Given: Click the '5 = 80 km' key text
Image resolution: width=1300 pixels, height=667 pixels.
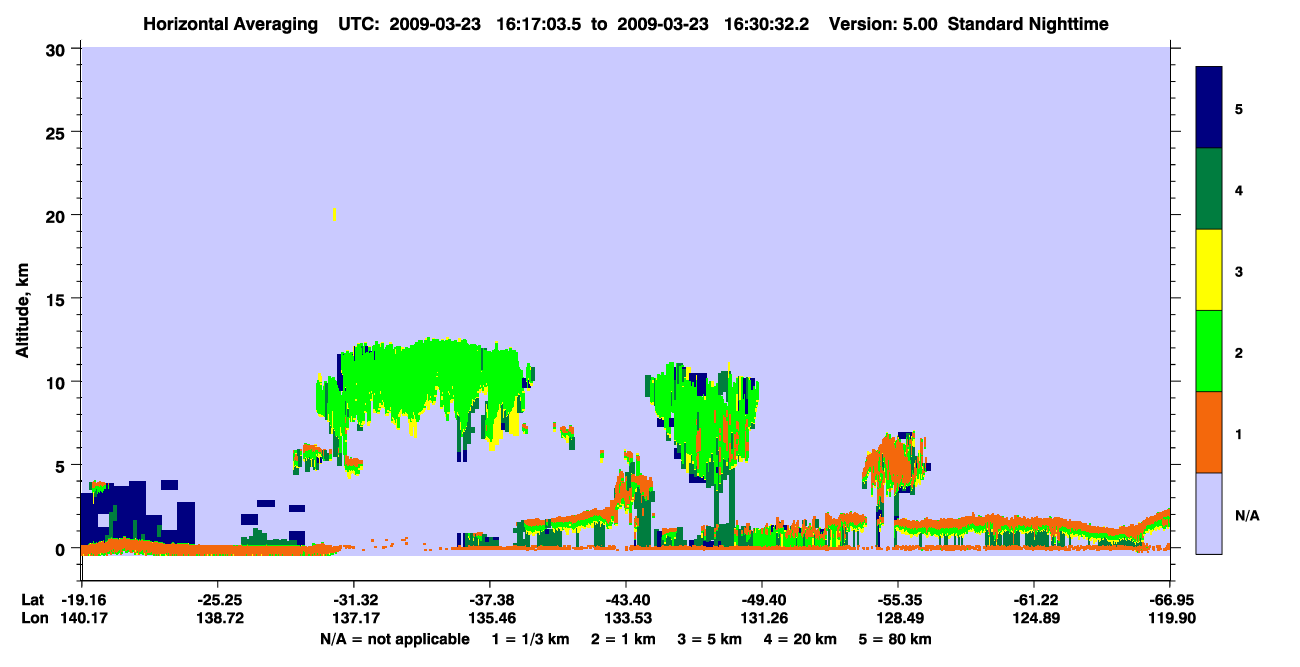Looking at the screenshot, I should pos(897,639).
